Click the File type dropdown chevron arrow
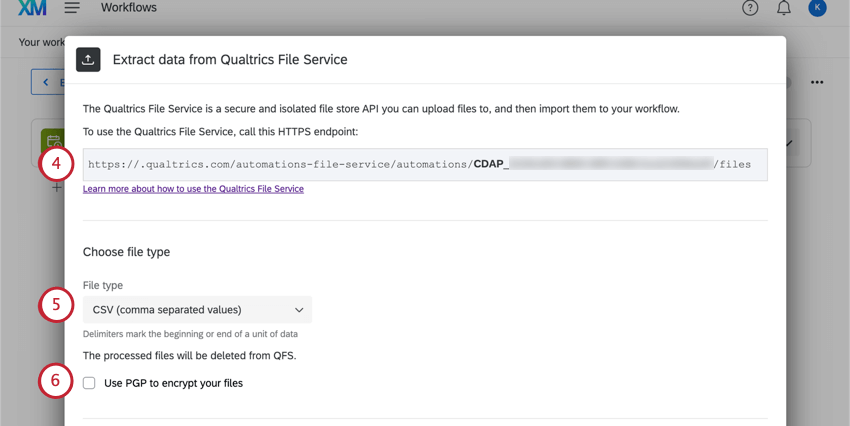 [x=299, y=310]
